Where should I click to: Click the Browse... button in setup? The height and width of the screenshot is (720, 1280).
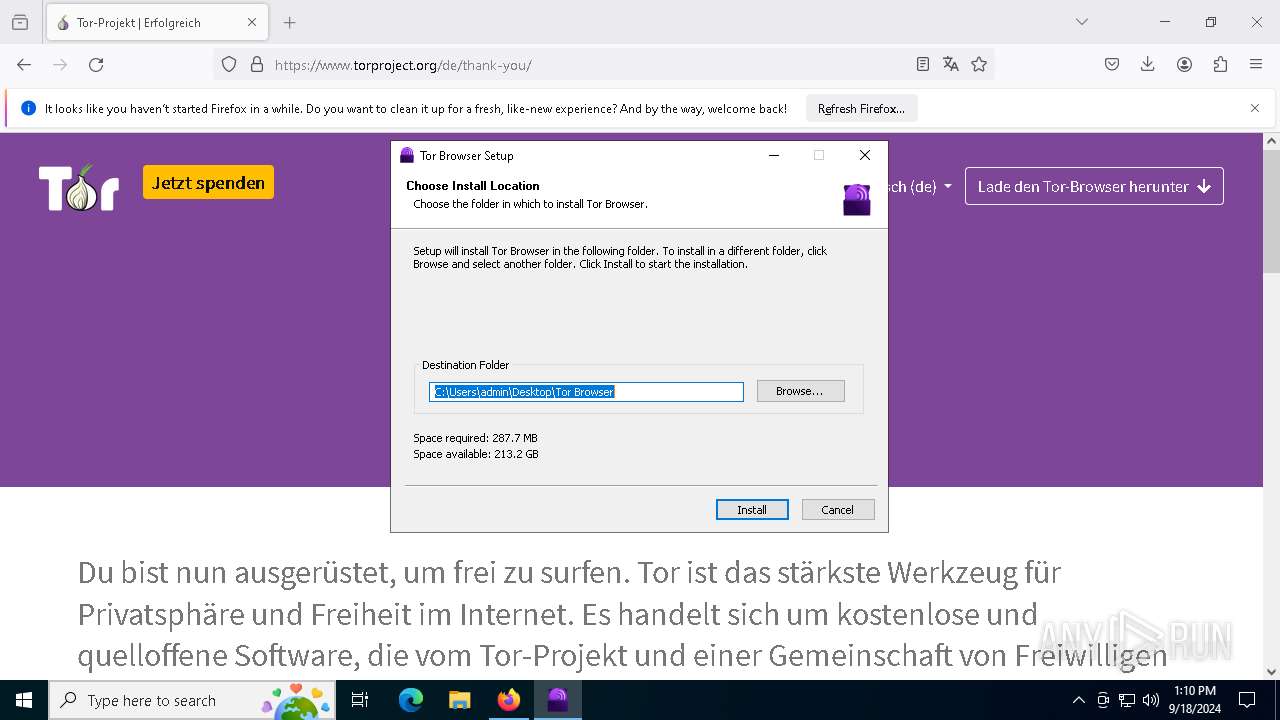800,391
